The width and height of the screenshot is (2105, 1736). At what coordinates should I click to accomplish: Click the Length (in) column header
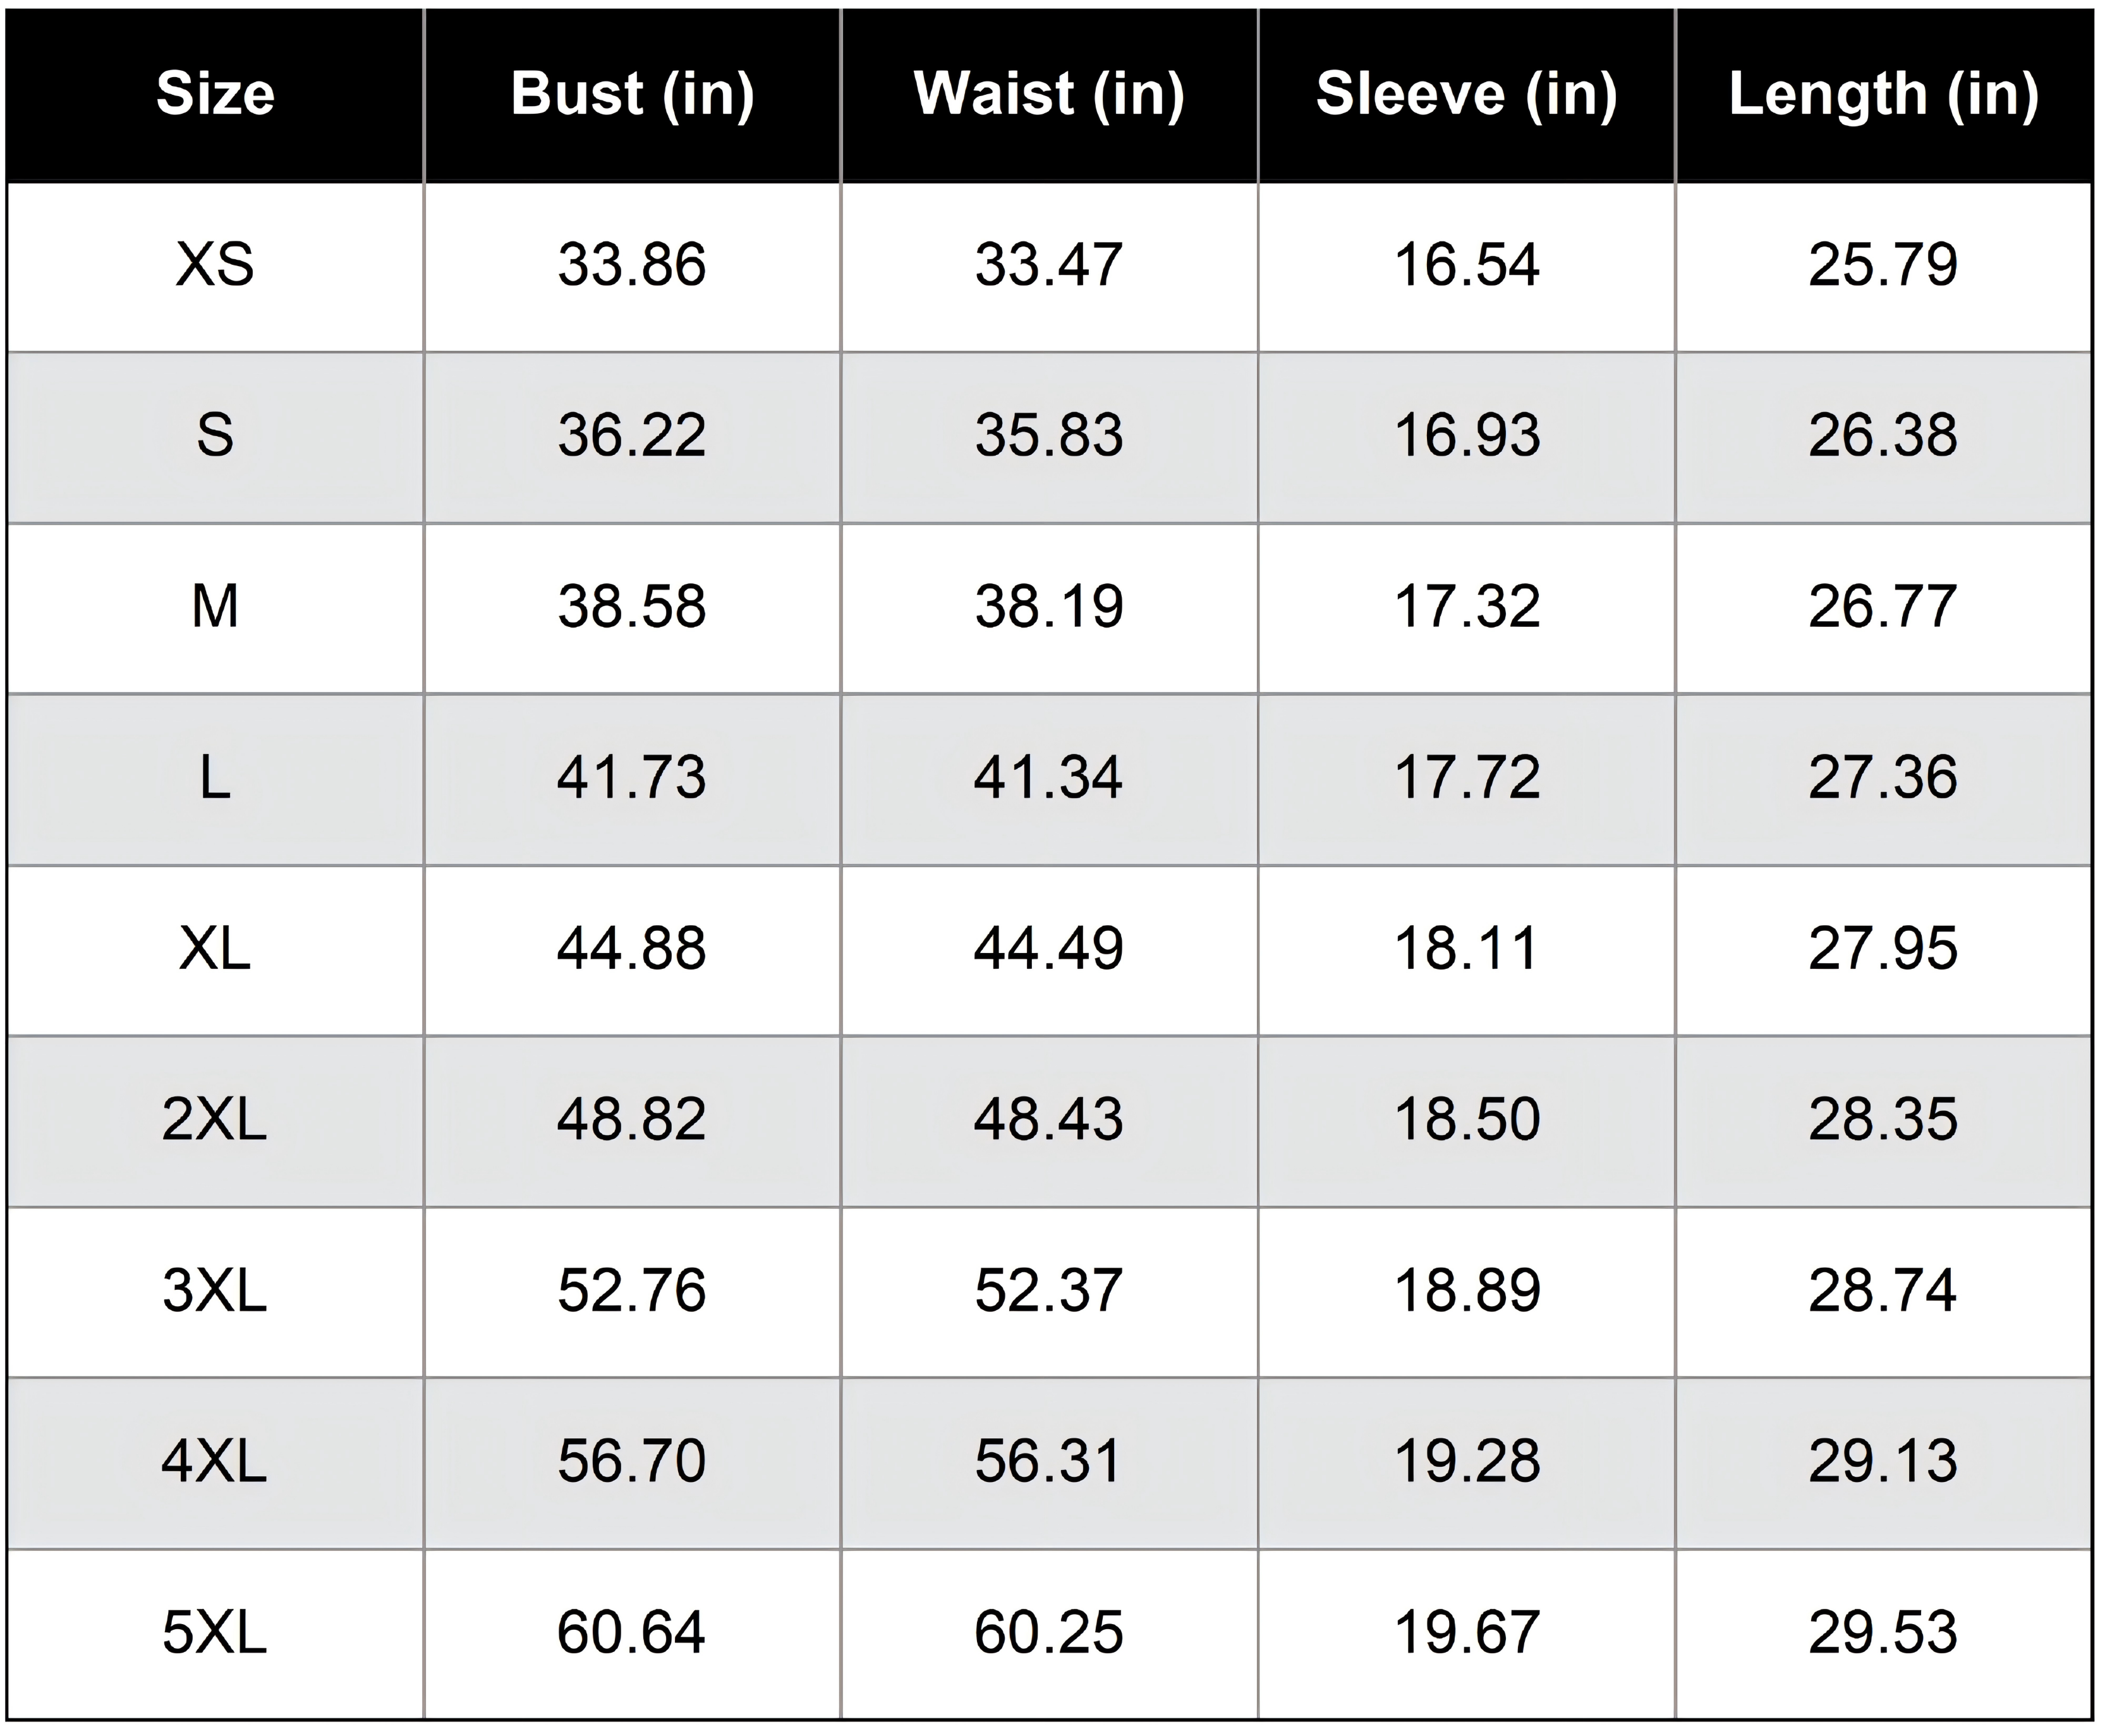[x=1884, y=95]
